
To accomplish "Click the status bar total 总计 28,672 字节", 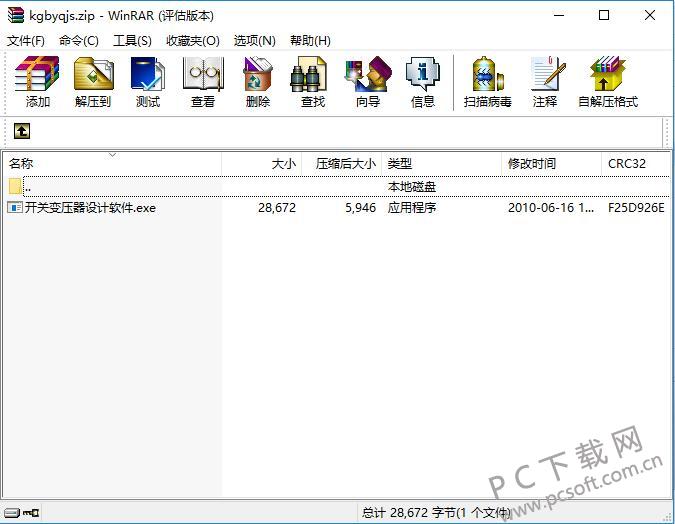I will tap(435, 512).
